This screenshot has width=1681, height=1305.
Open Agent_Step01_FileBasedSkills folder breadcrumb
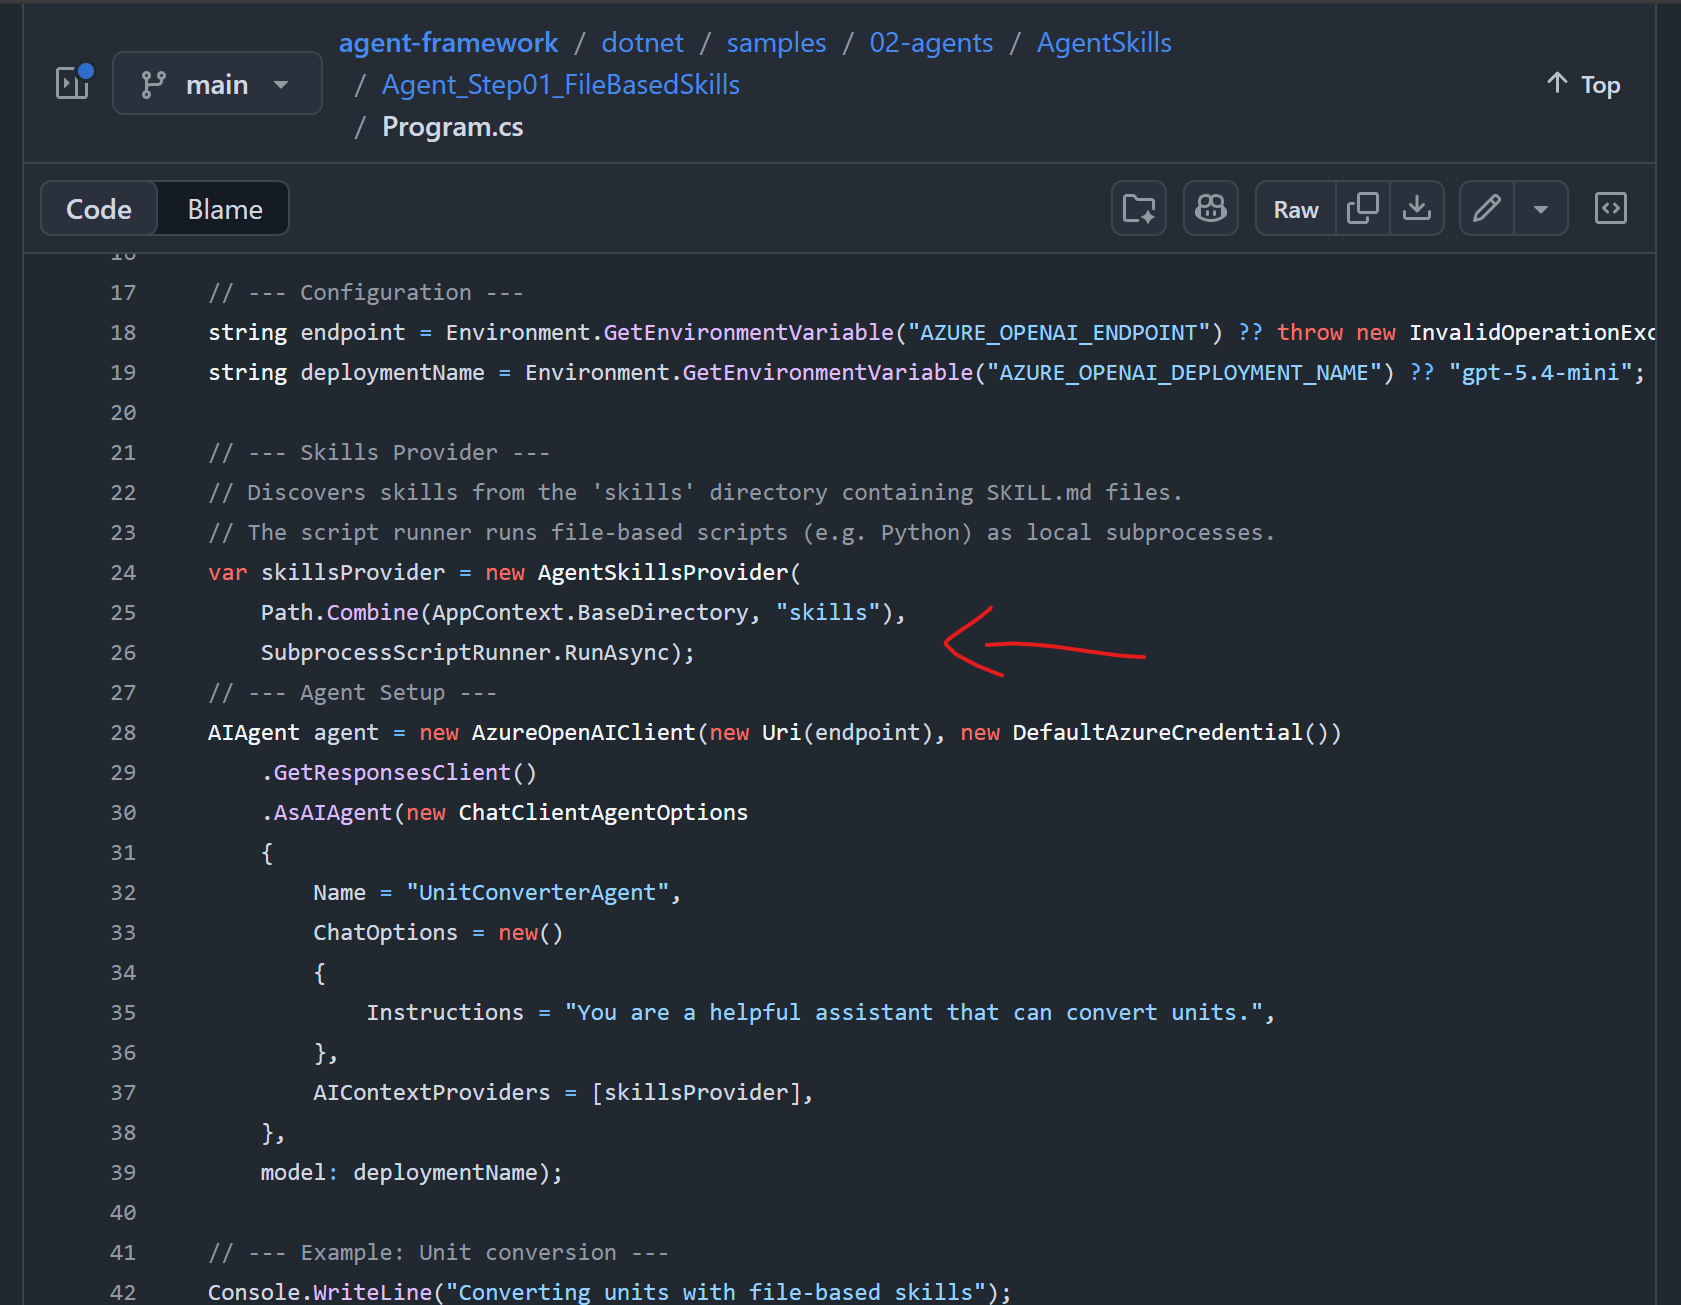561,85
